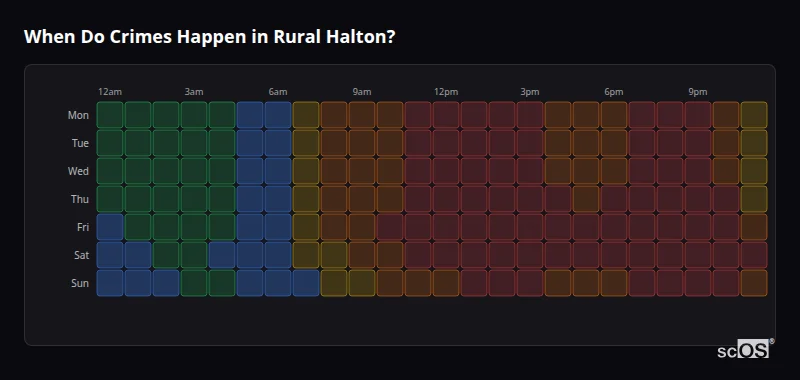Select the Wednesday 9pm cell
The width and height of the screenshot is (800, 380).
pyautogui.click(x=698, y=171)
